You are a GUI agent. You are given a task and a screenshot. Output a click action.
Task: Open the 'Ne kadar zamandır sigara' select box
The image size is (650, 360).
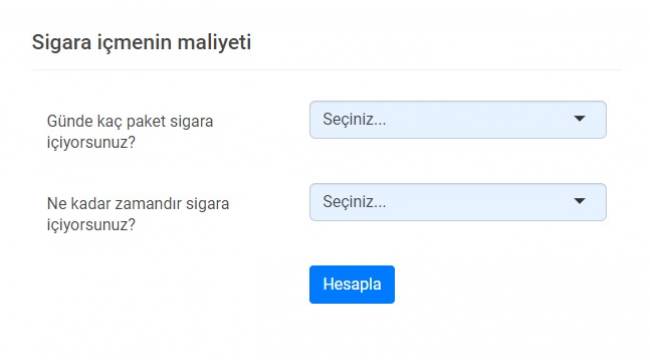458,202
